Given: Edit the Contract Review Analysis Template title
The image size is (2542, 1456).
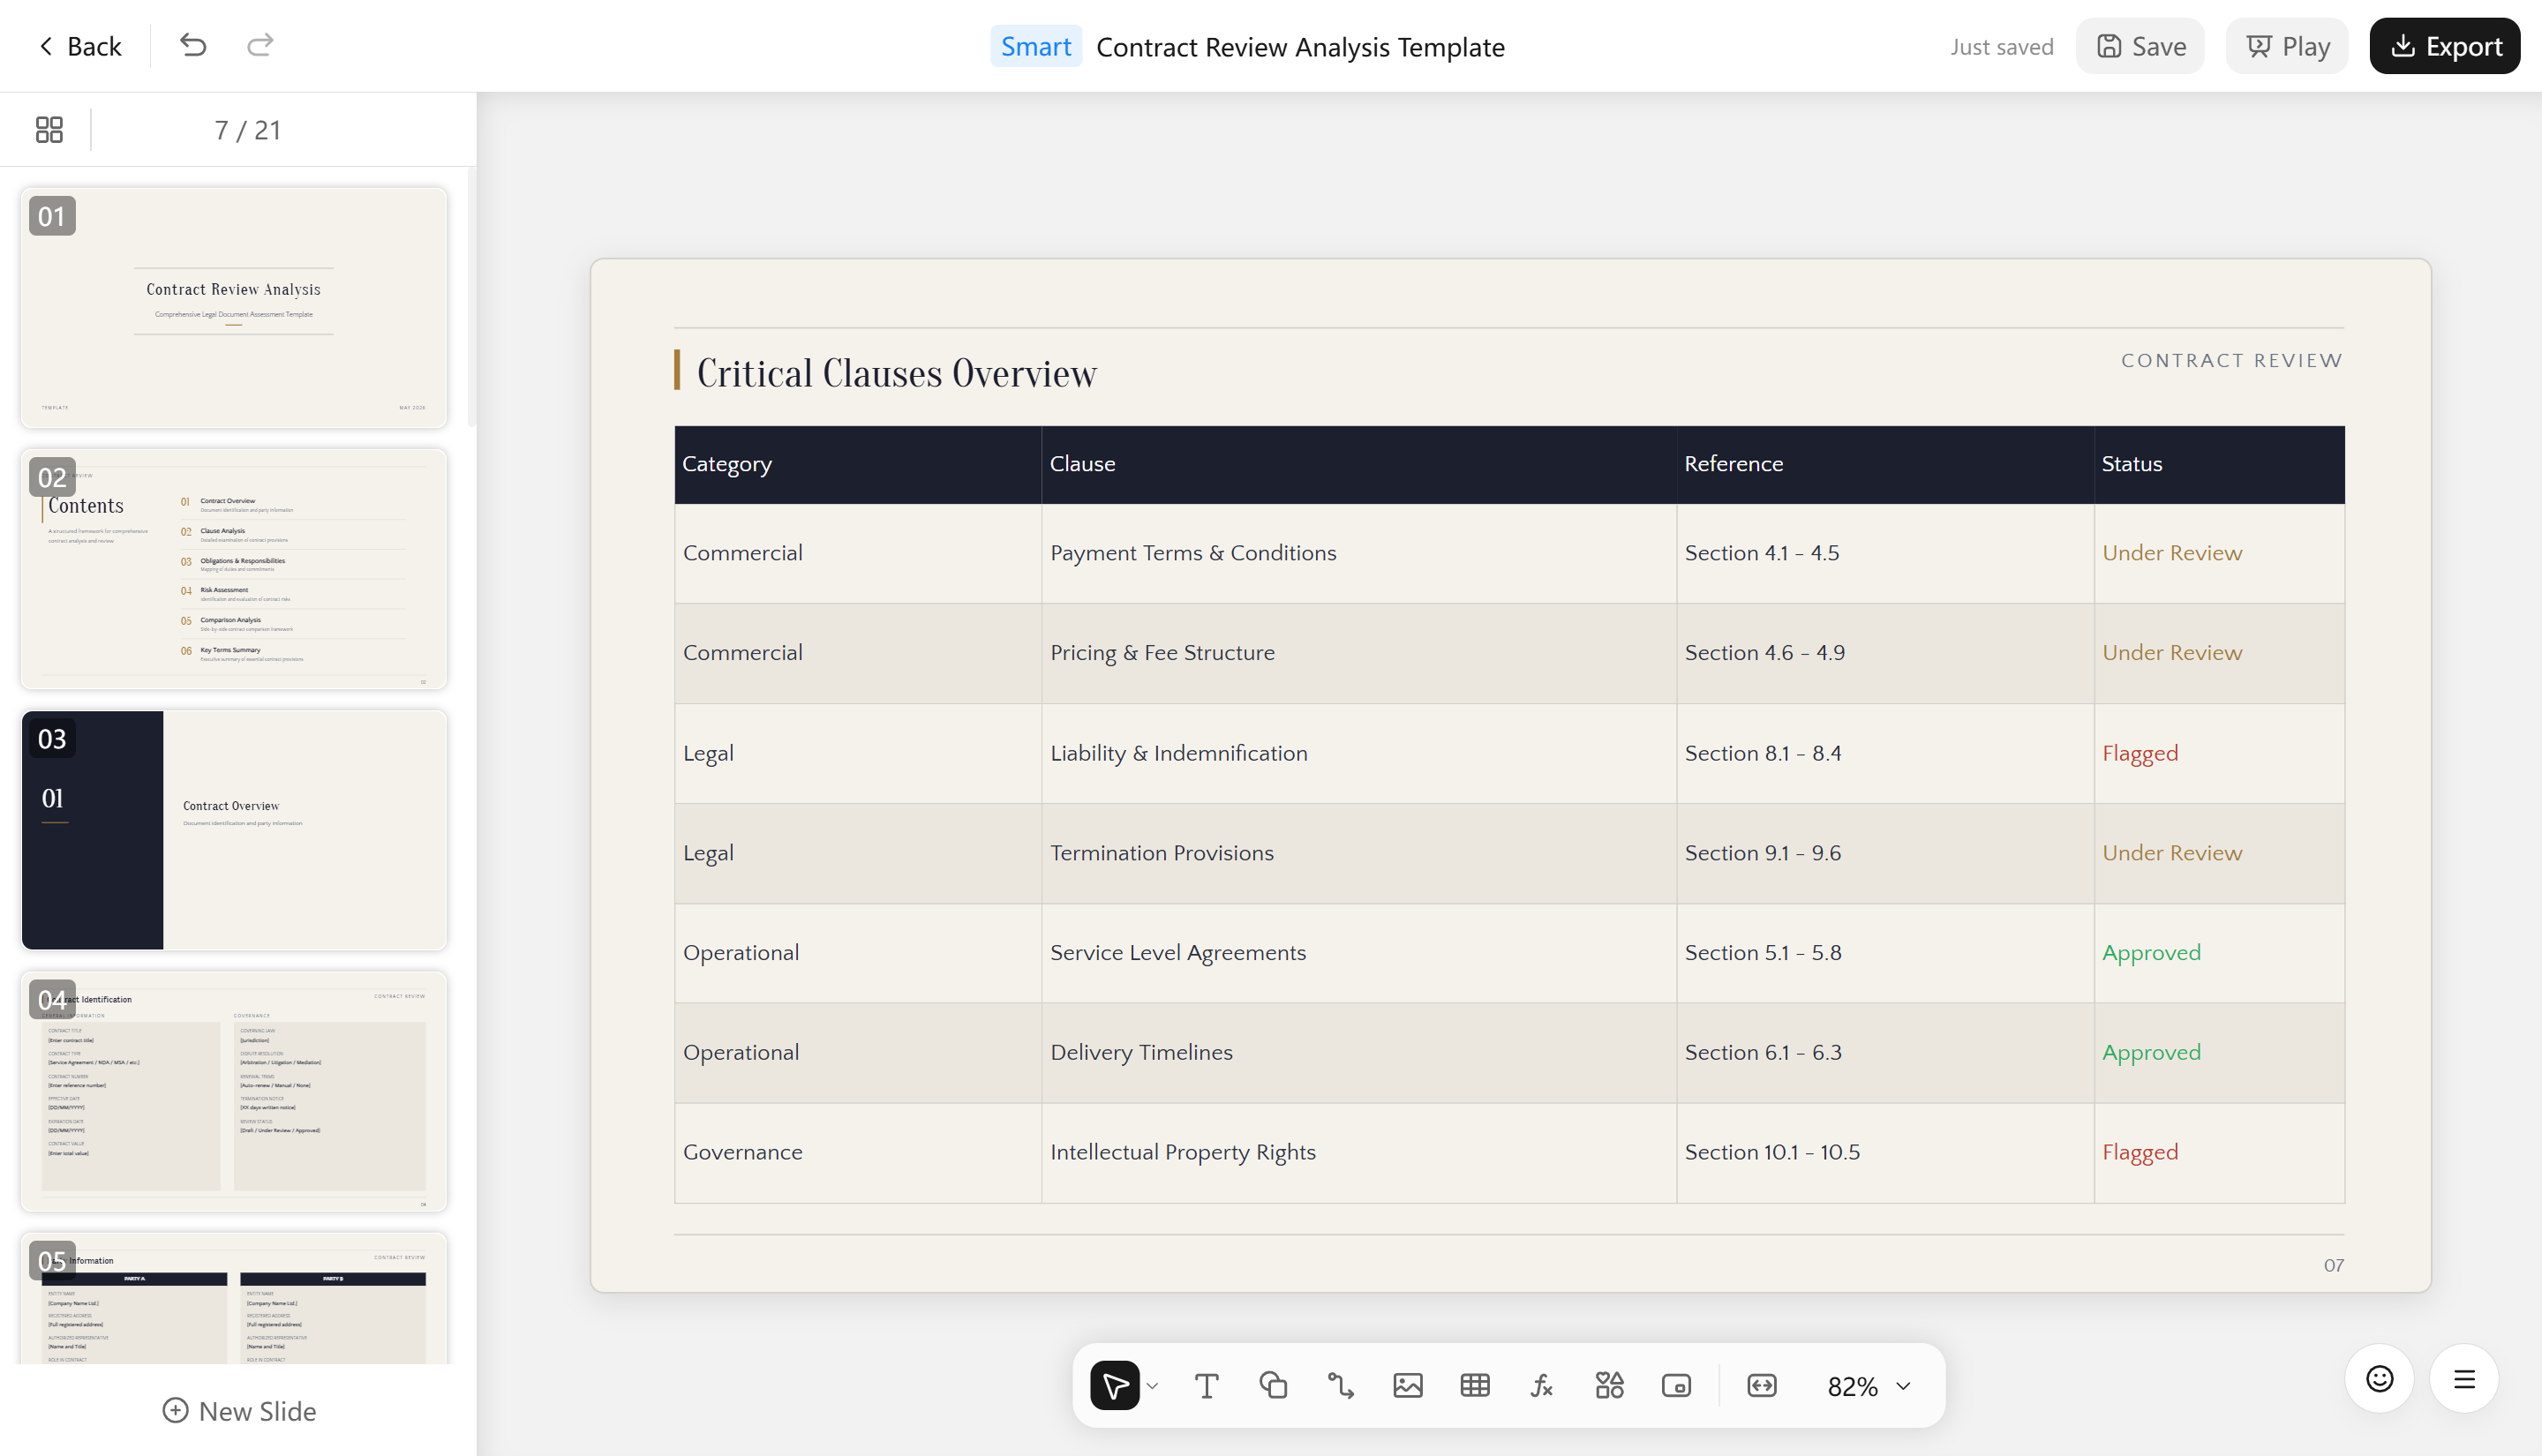Looking at the screenshot, I should [x=1300, y=47].
